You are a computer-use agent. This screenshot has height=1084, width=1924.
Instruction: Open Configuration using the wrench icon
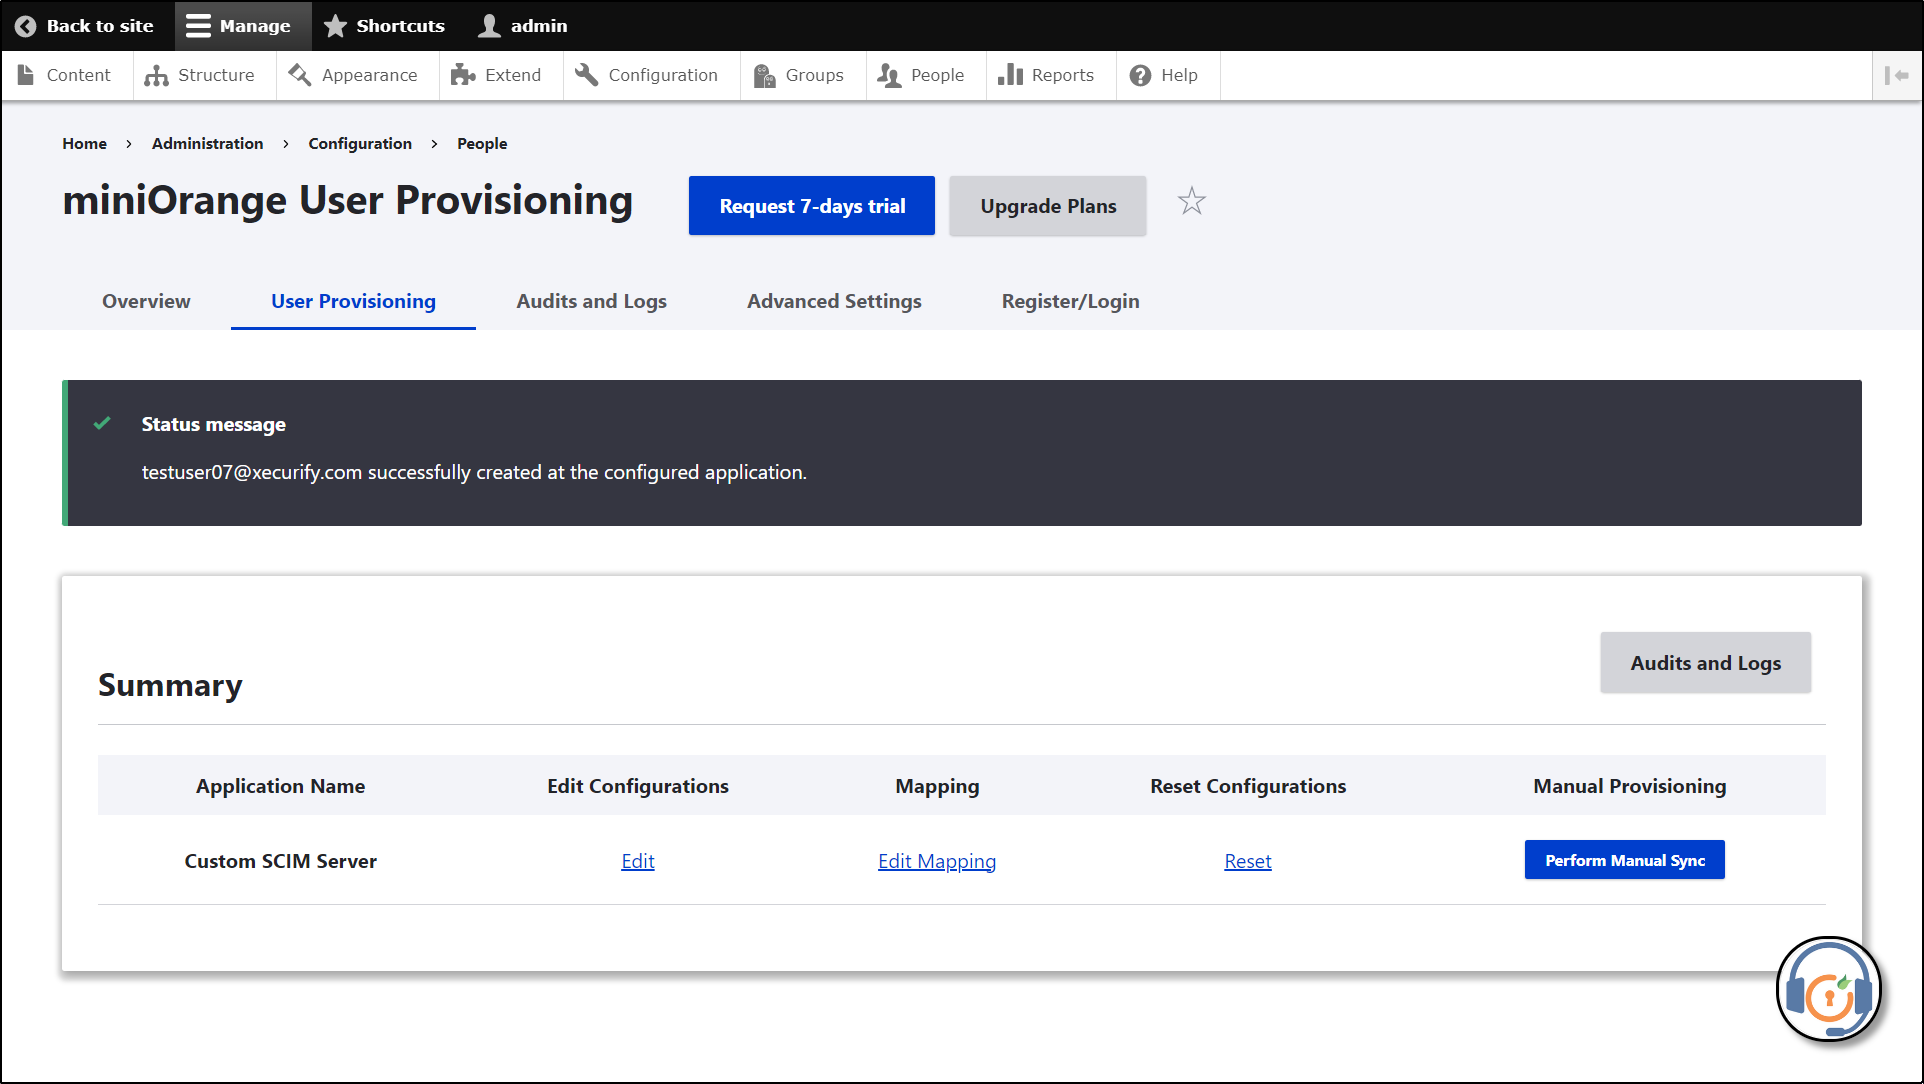pyautogui.click(x=584, y=74)
